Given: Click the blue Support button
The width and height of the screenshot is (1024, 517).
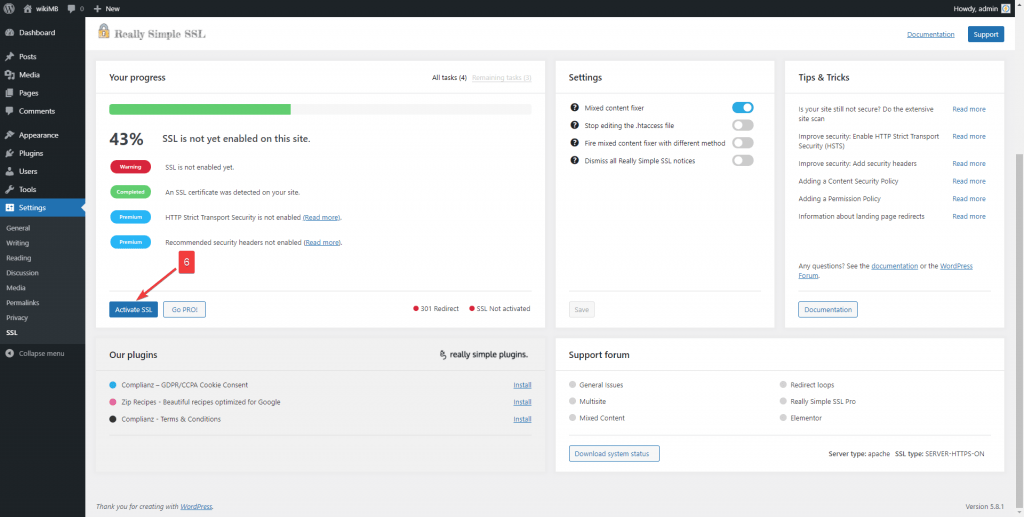Looking at the screenshot, I should (x=986, y=35).
